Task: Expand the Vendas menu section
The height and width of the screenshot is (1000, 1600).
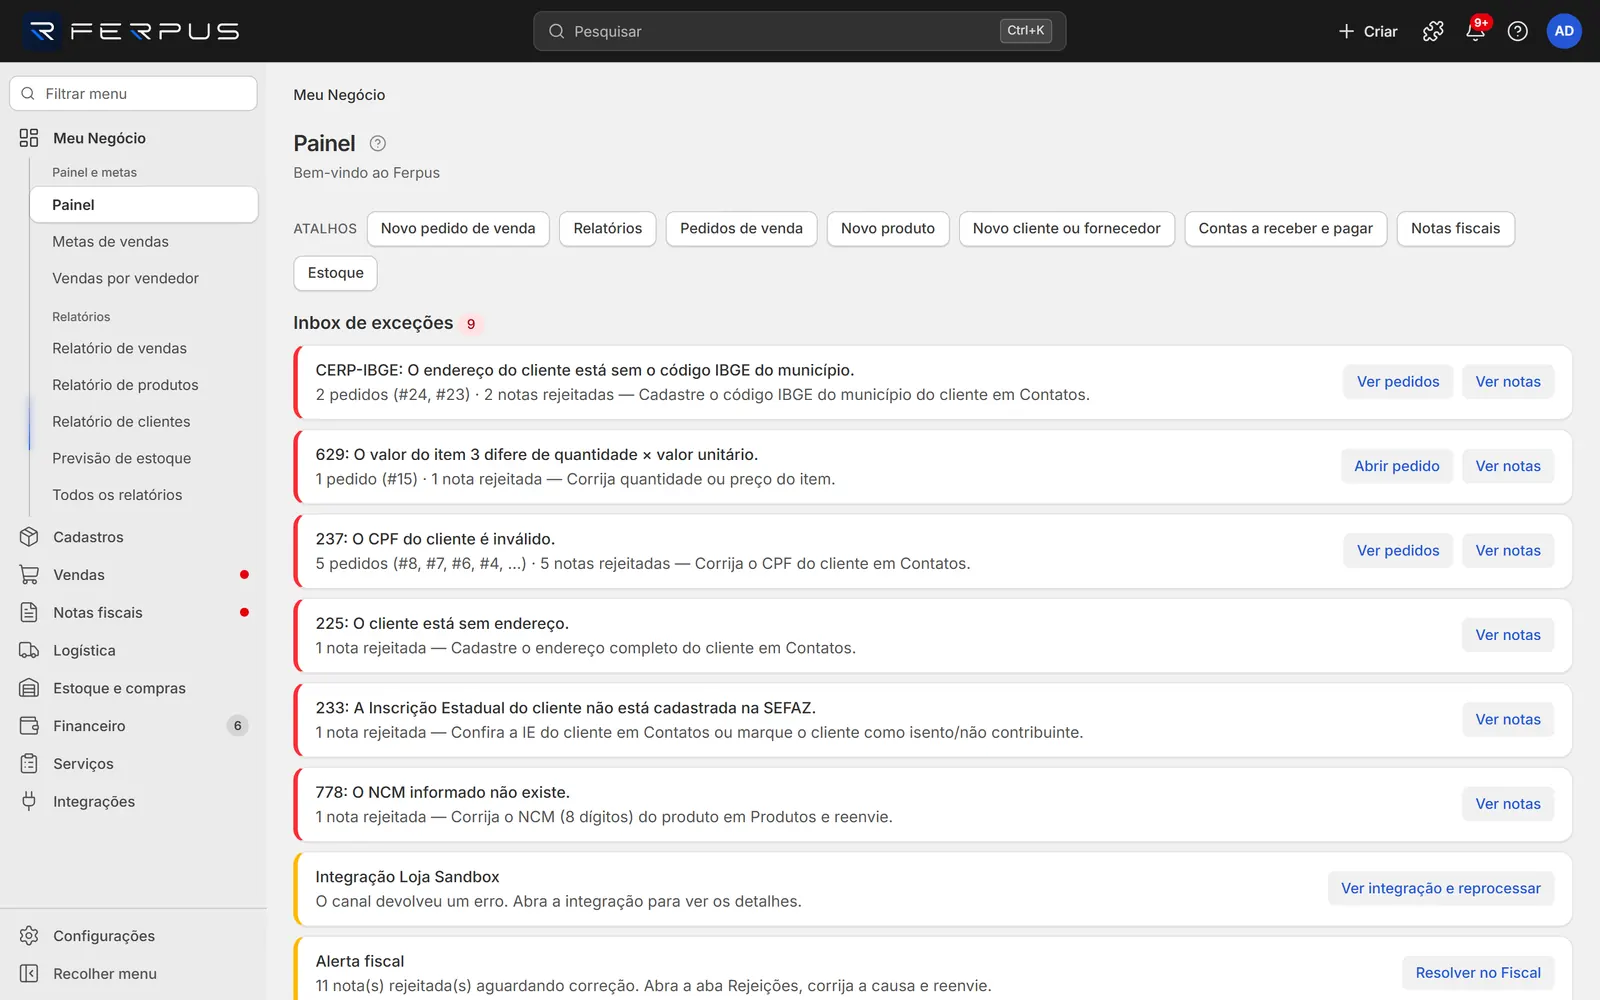Action: pyautogui.click(x=133, y=575)
